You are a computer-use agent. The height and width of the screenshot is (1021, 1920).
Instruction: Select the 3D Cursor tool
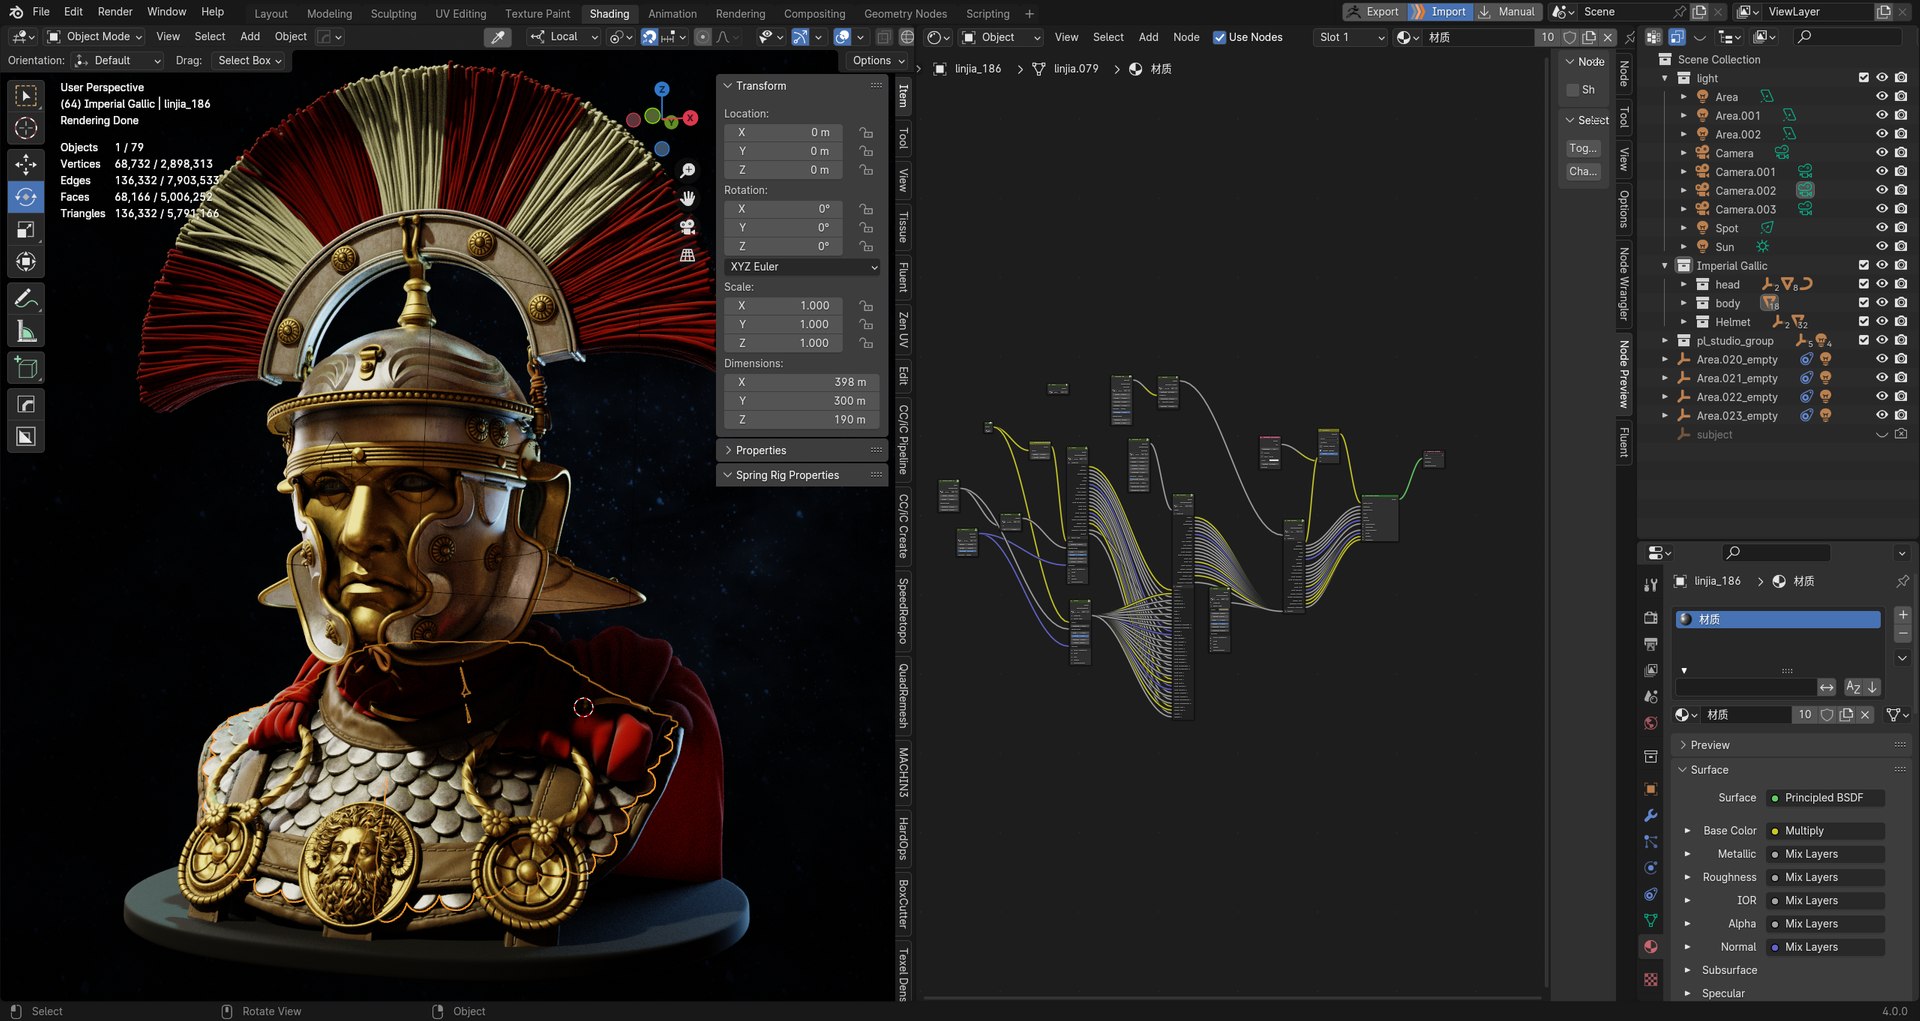click(x=27, y=128)
